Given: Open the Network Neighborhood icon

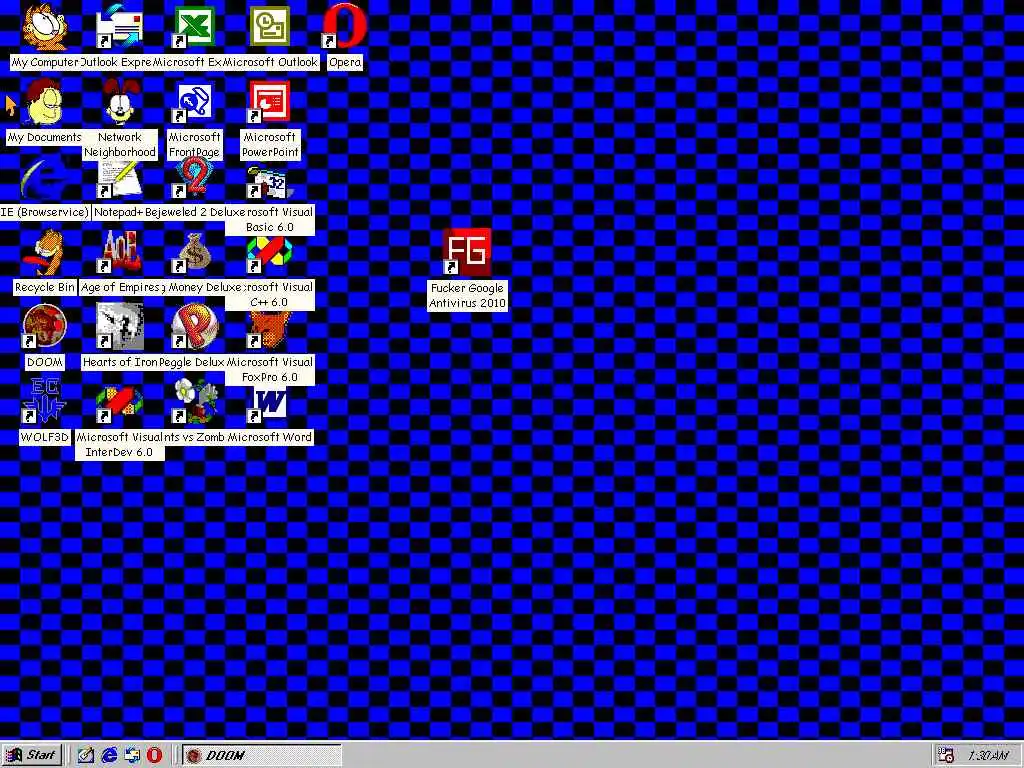Looking at the screenshot, I should 120,102.
